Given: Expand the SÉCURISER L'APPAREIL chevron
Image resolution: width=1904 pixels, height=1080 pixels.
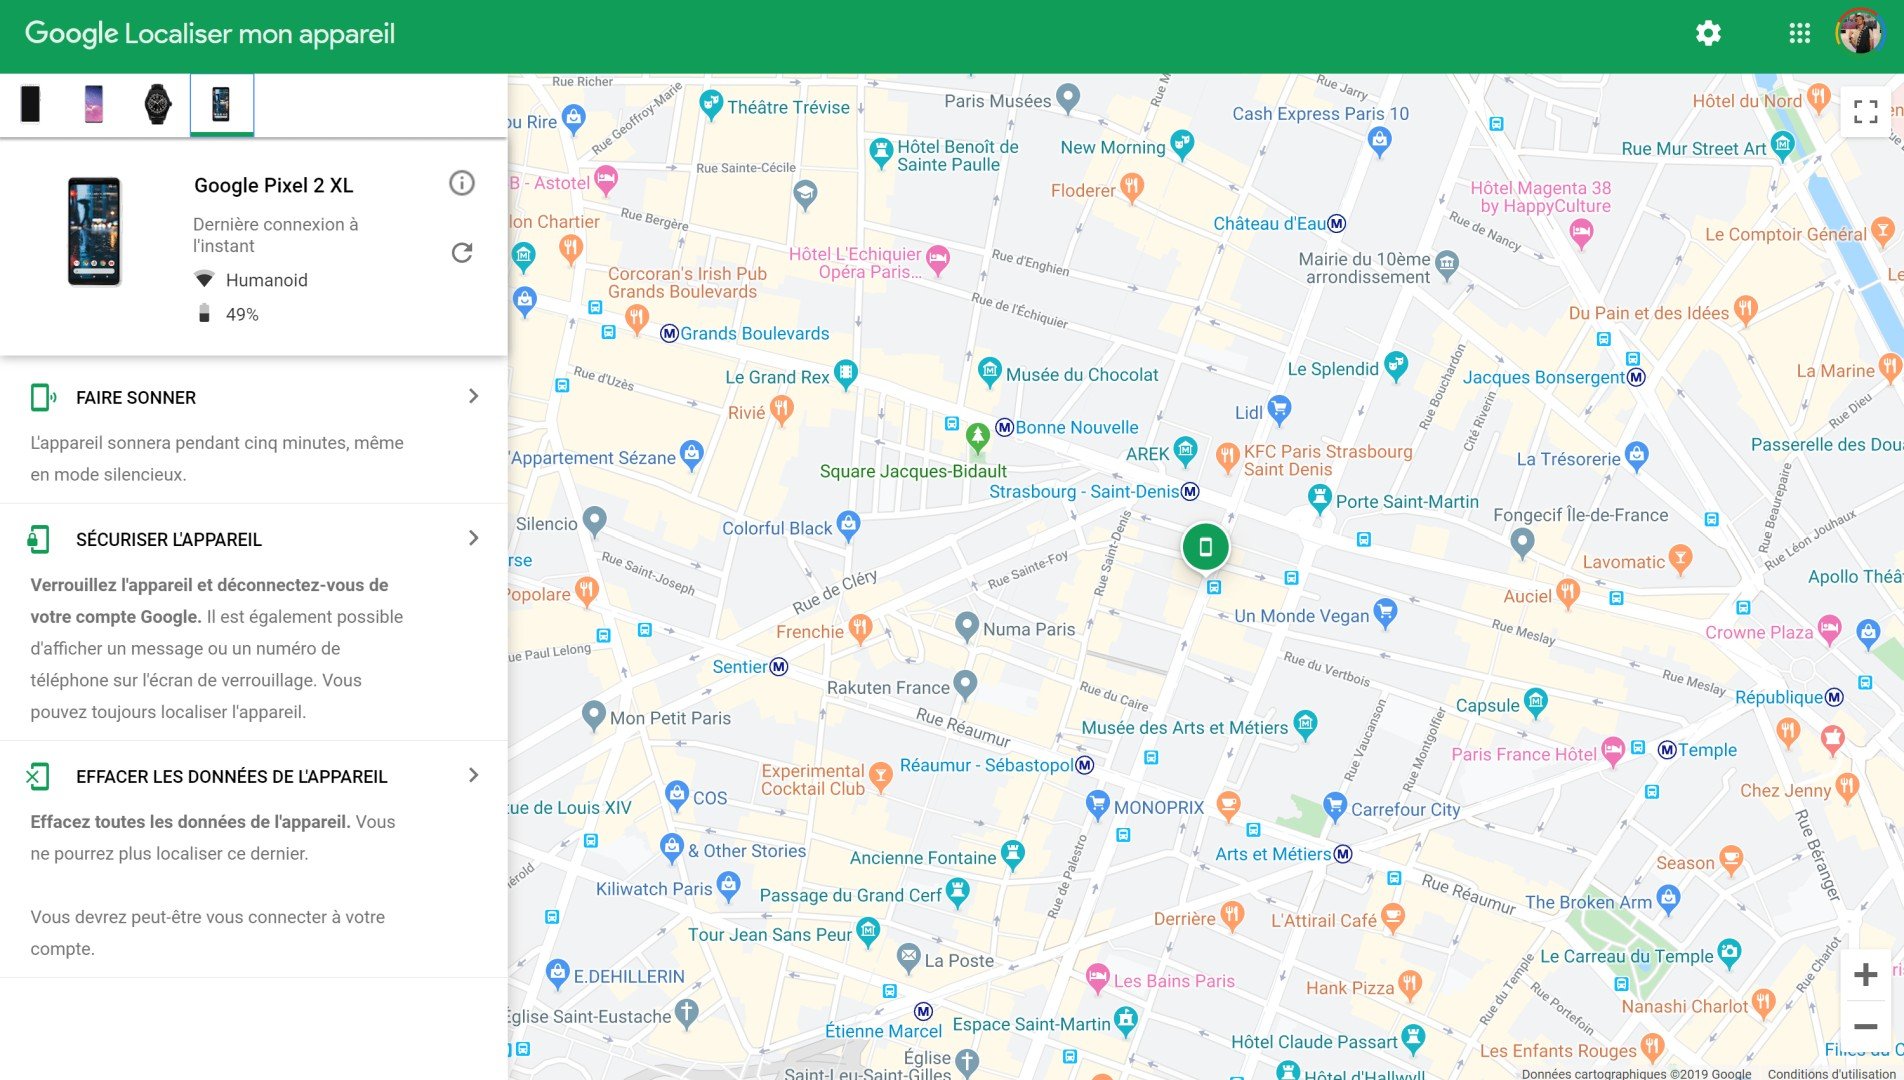Looking at the screenshot, I should (x=474, y=539).
